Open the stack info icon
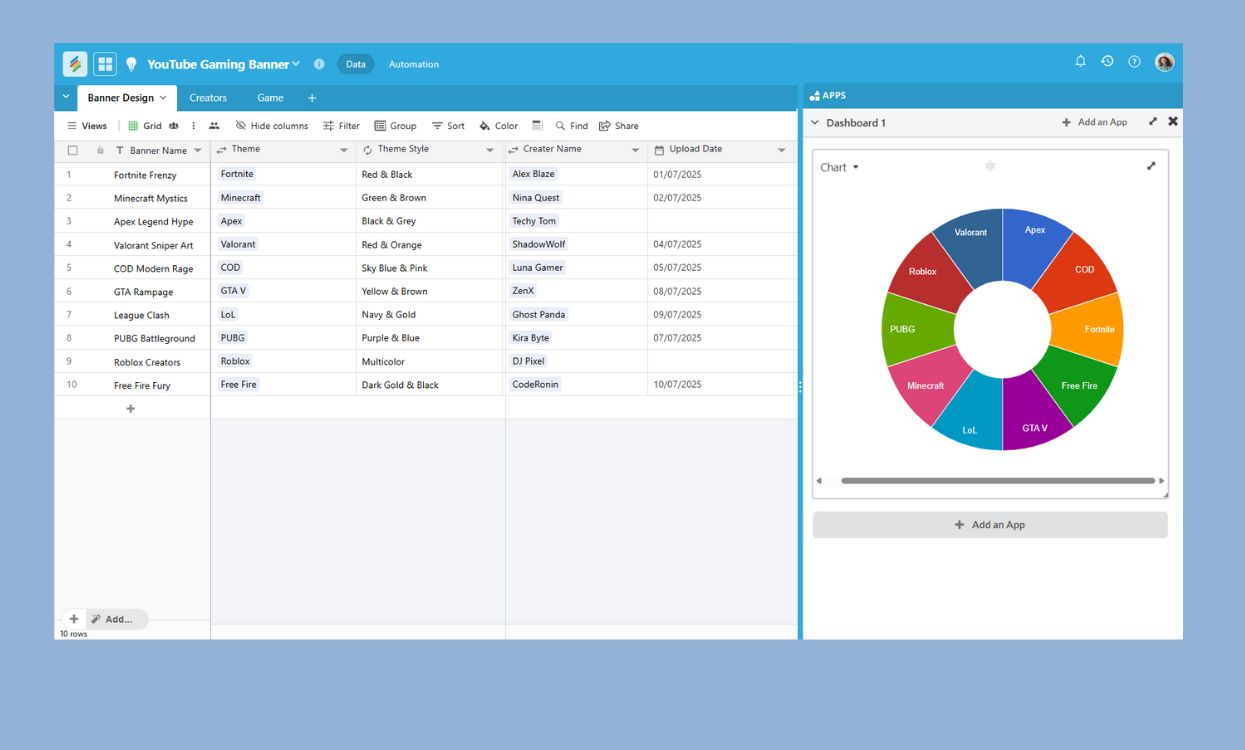 (x=319, y=64)
